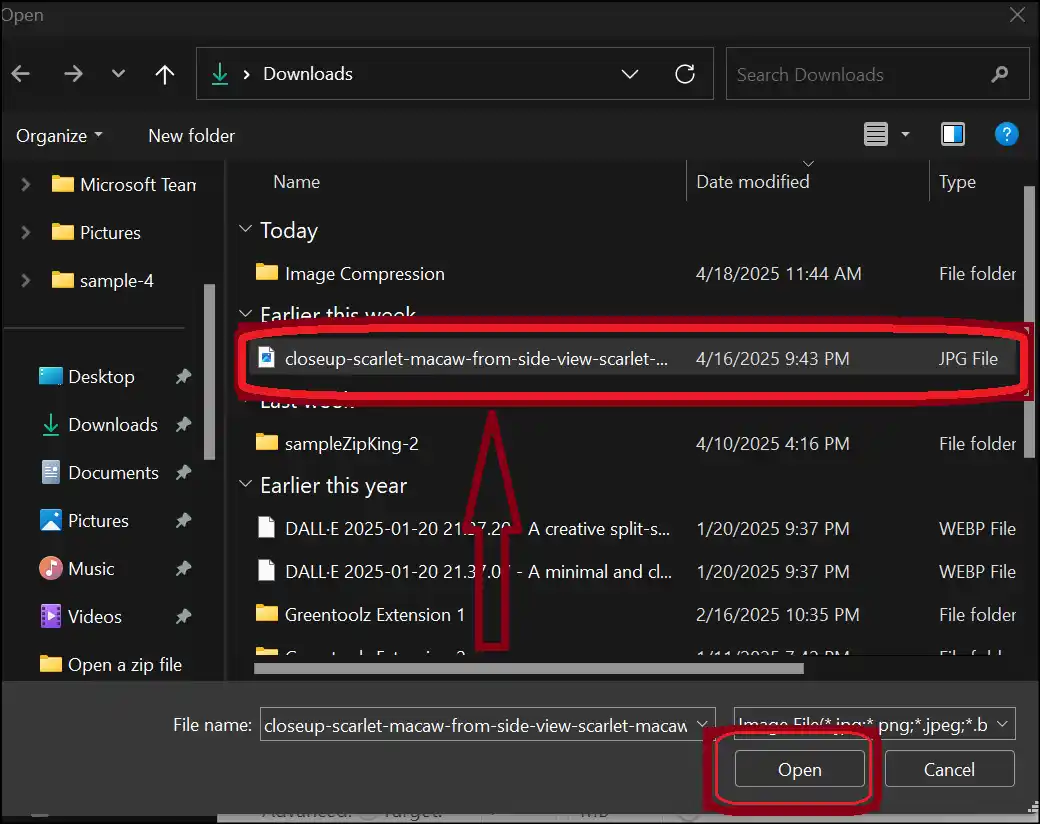The height and width of the screenshot is (824, 1040).
Task: Open Desktop quick access item
Action: pyautogui.click(x=87, y=377)
